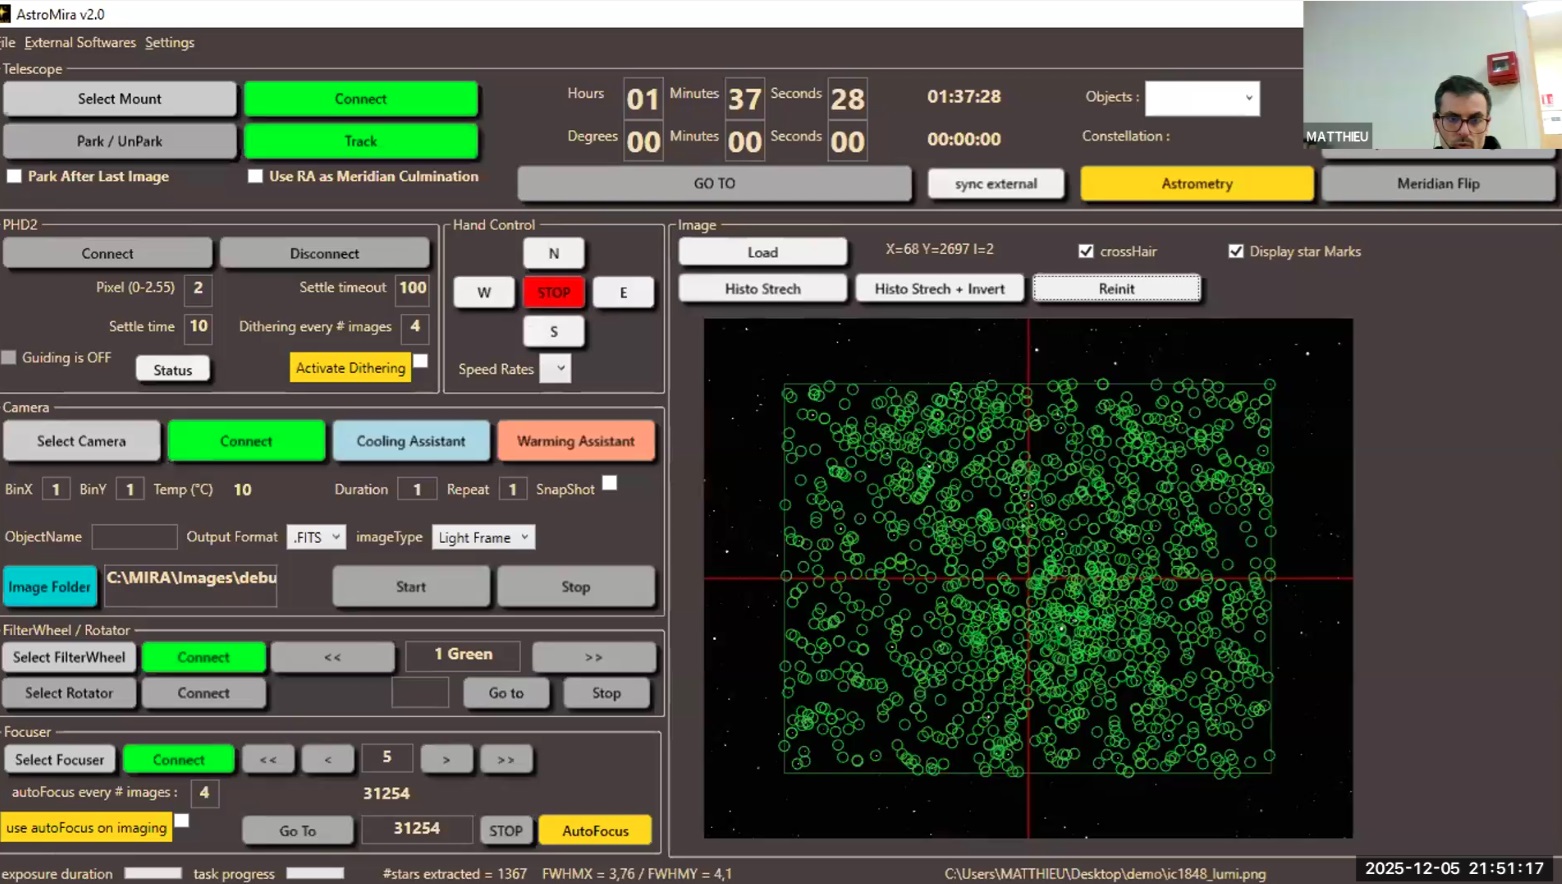Click the previous filter << button

point(332,657)
